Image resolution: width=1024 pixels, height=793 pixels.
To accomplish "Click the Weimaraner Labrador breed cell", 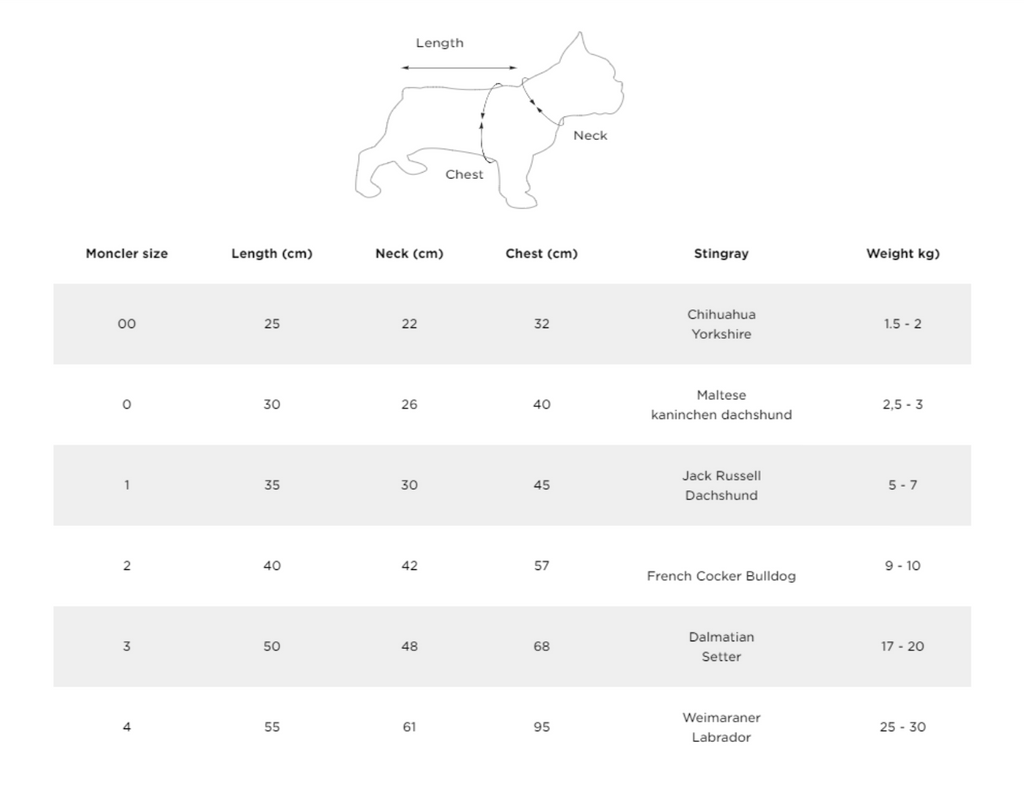I will coord(721,727).
